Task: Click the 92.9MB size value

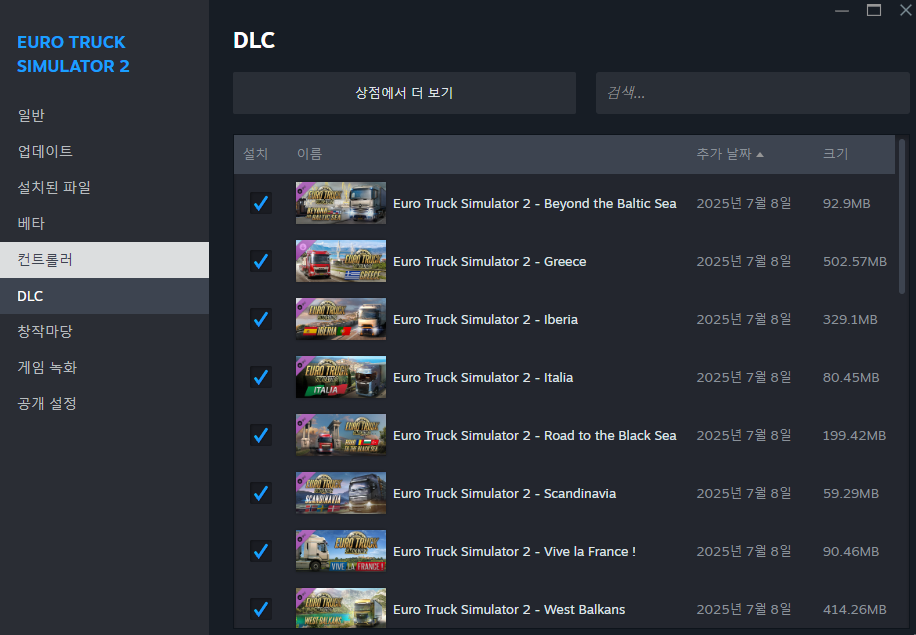Action: [x=846, y=204]
